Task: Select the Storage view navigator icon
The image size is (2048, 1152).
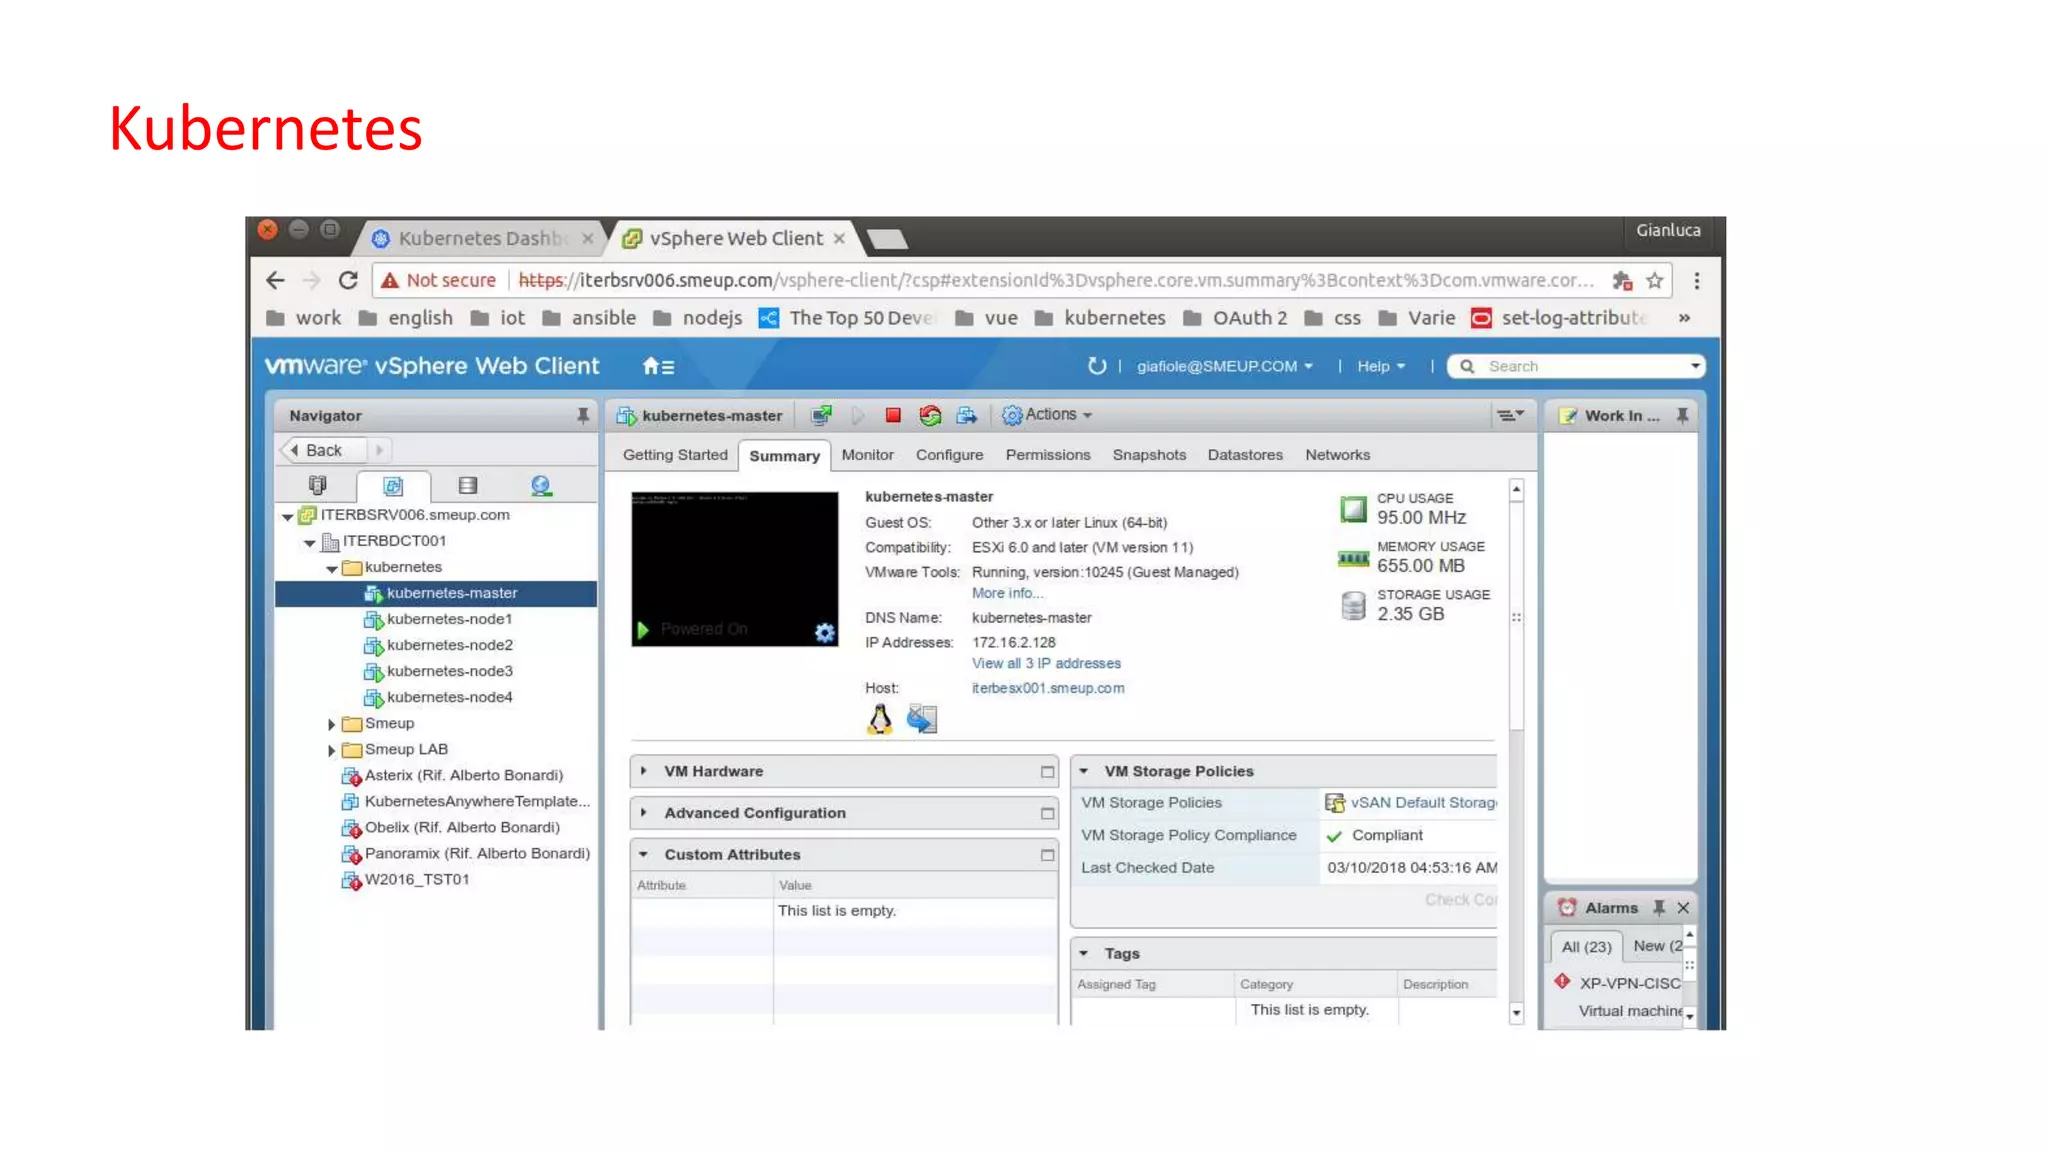Action: coord(467,486)
